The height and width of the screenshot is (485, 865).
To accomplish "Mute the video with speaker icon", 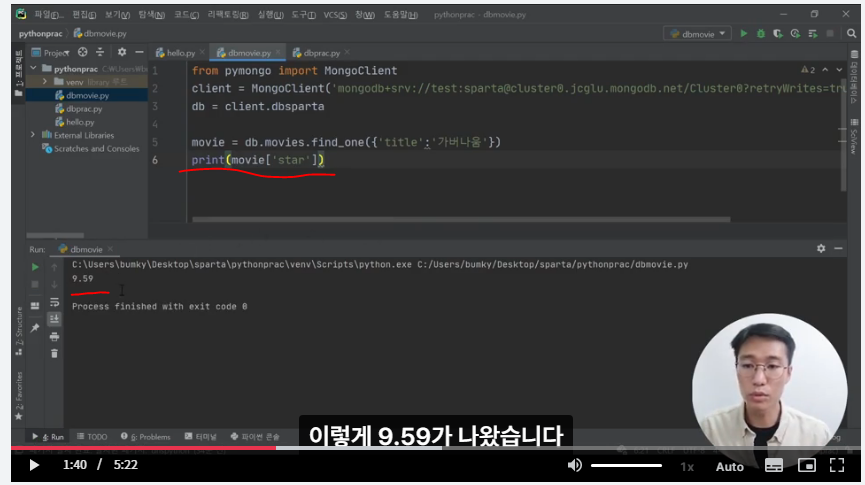I will (x=574, y=466).
